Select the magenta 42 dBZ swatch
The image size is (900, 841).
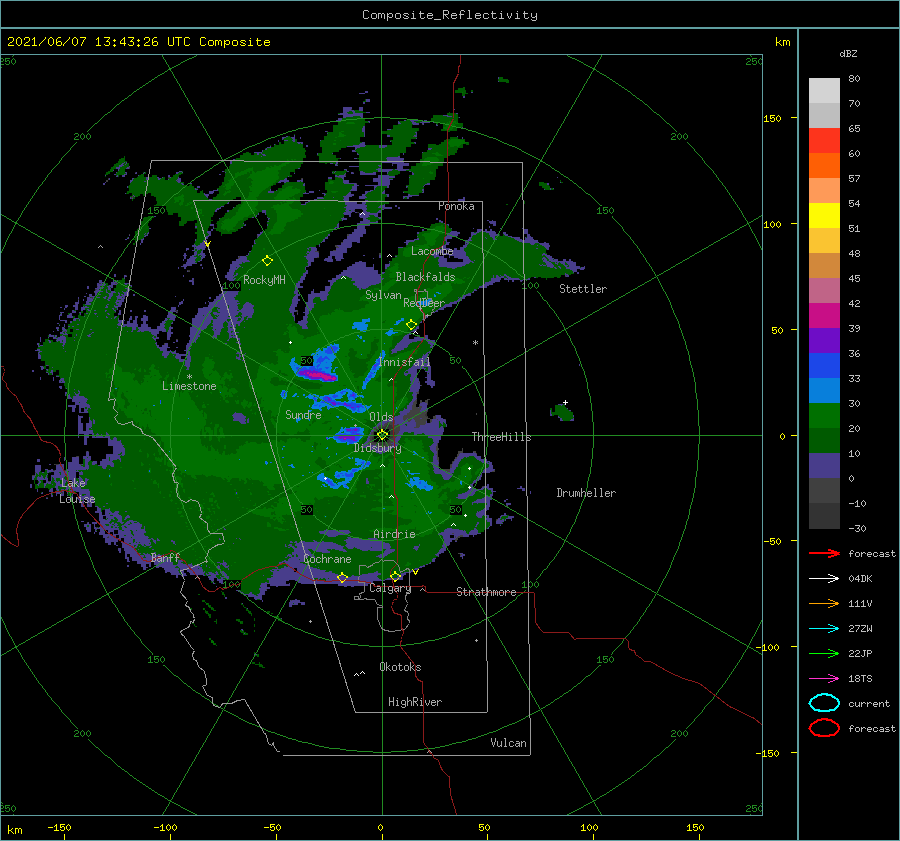[824, 315]
